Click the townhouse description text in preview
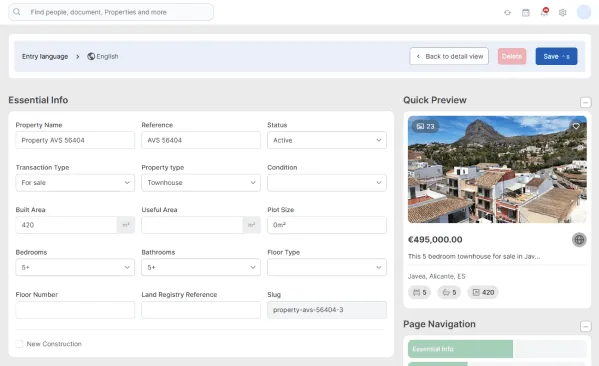This screenshot has height=366, width=599. pos(474,256)
